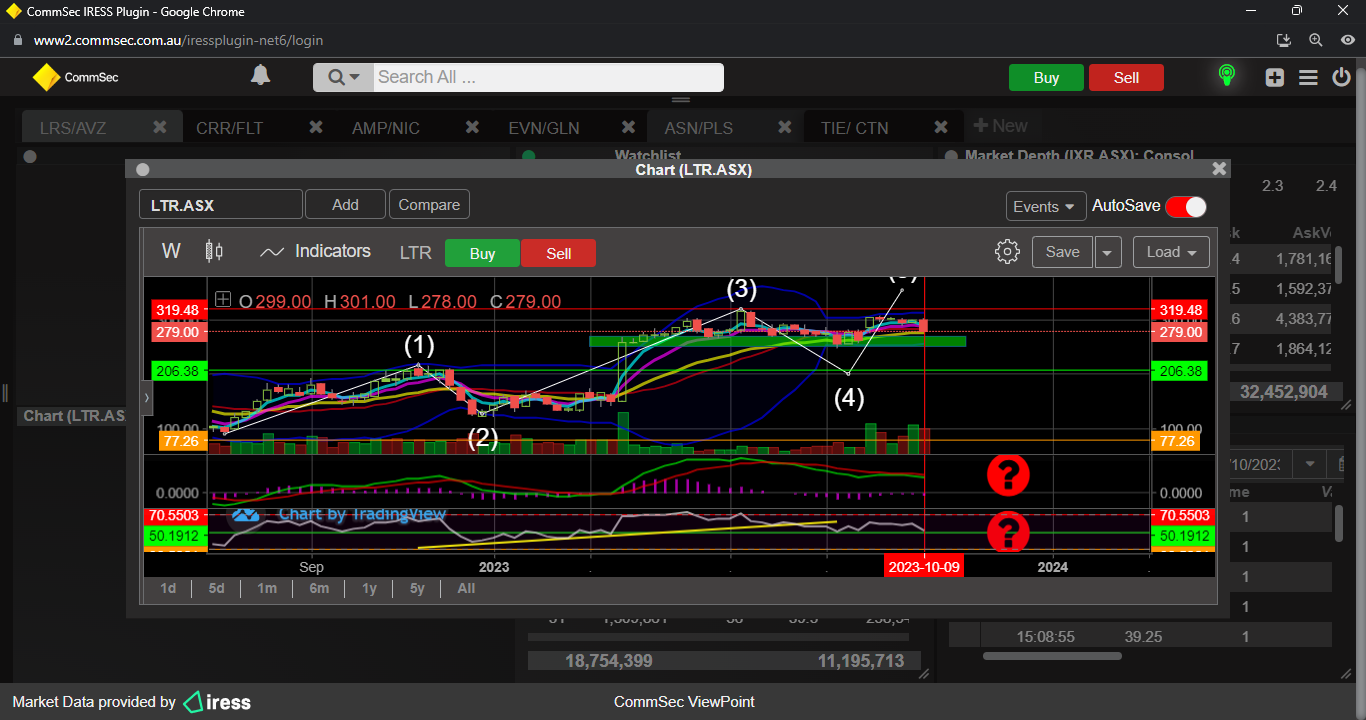Click the Compare button
Viewport: 1366px width, 720px height.
pos(429,204)
